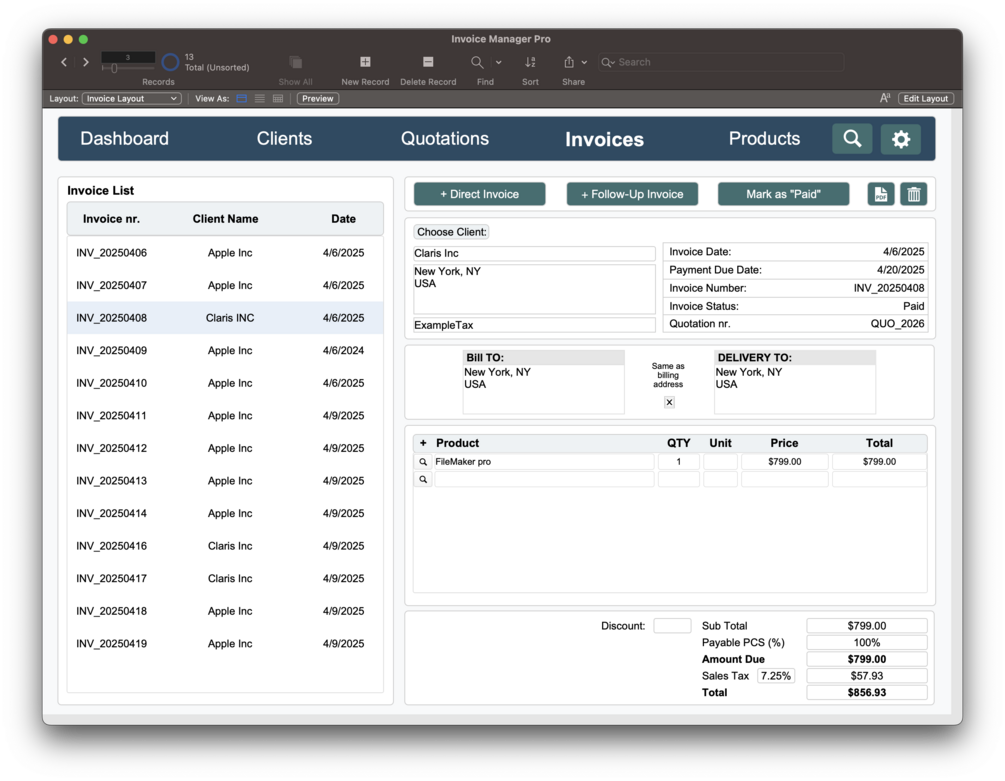
Task: Click the ExampleTax field
Action: [534, 325]
